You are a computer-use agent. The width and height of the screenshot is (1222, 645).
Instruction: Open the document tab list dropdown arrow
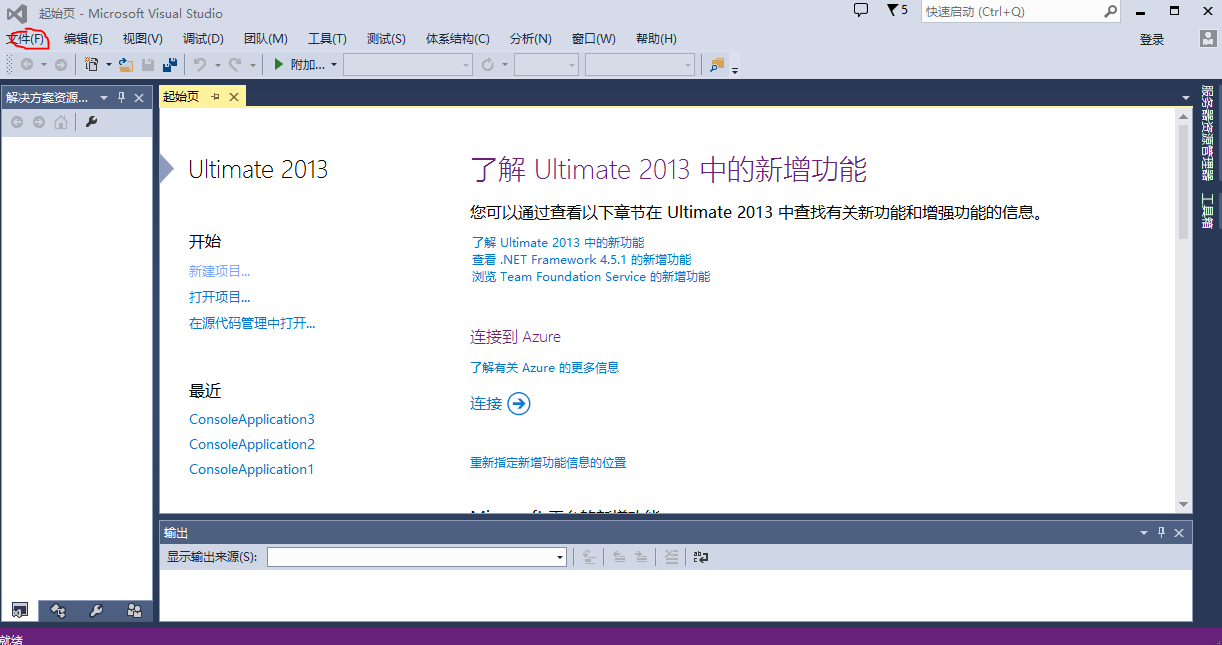coord(1186,98)
